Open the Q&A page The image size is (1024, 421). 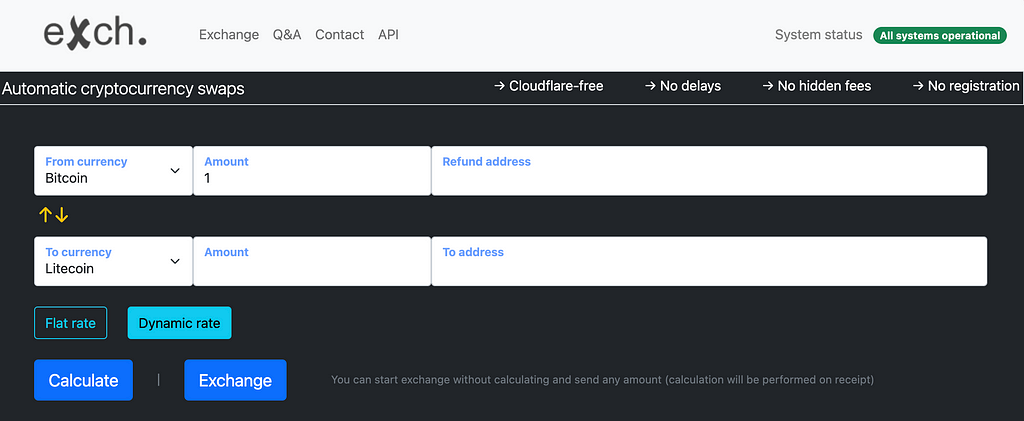[x=287, y=35]
